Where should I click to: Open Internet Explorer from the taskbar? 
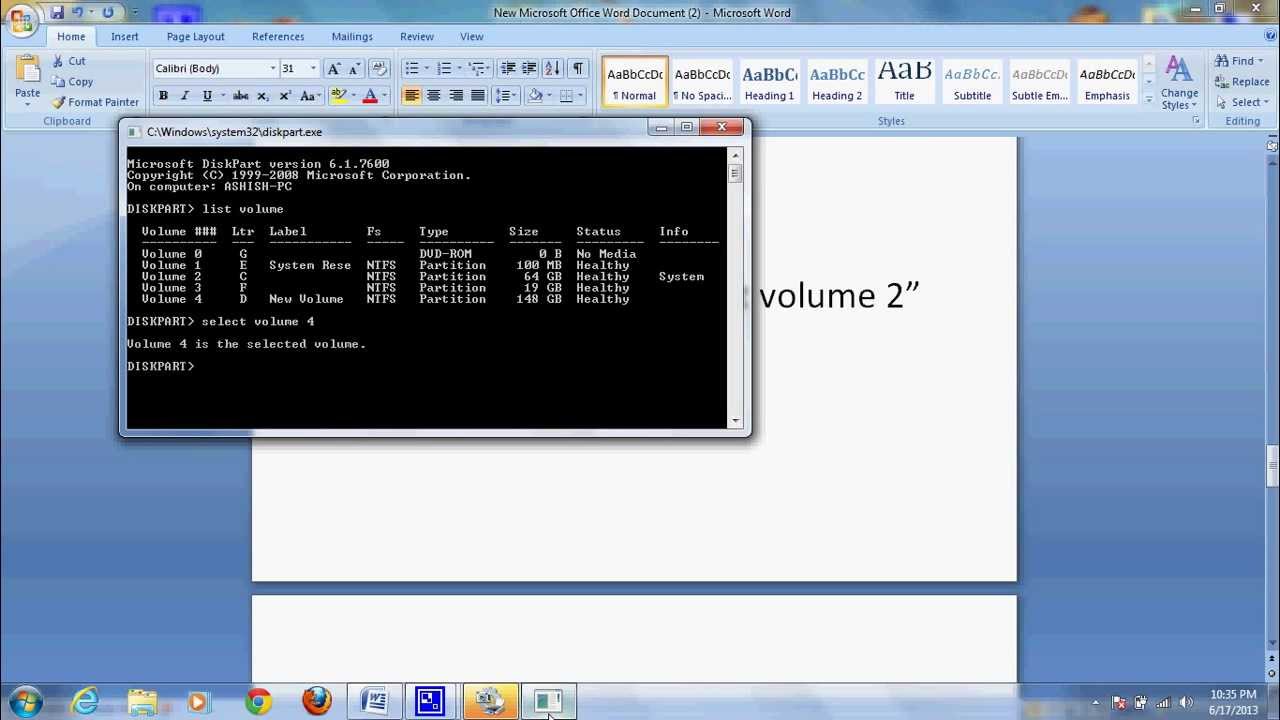(x=85, y=702)
